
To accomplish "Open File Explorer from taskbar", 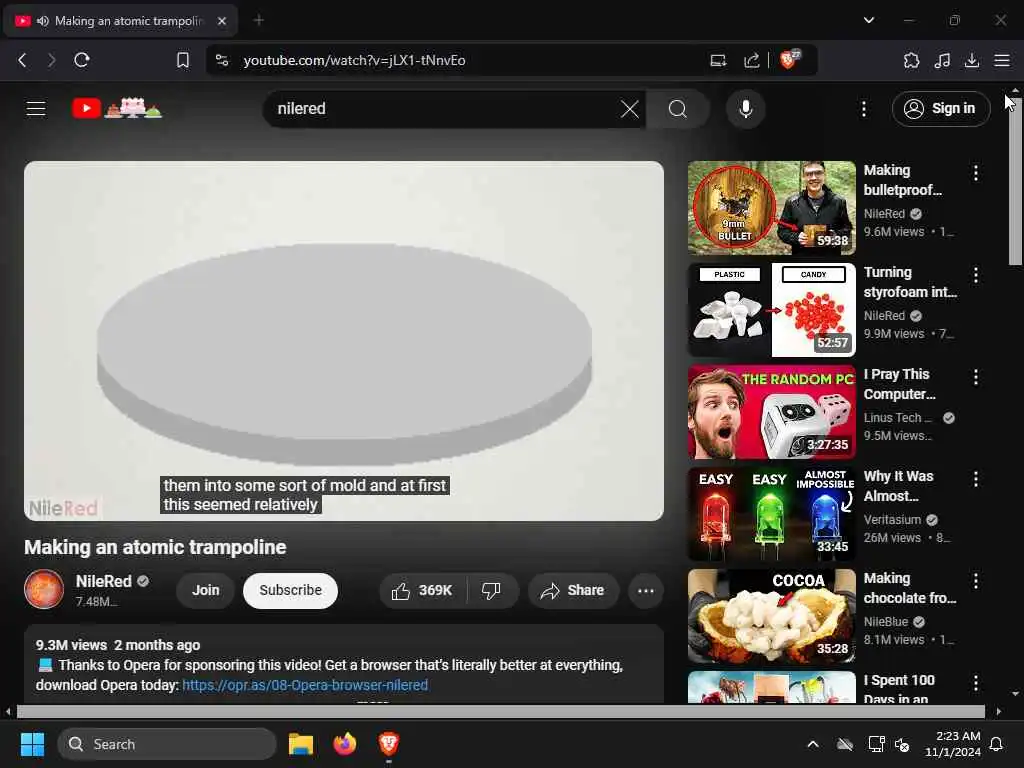I will click(301, 744).
